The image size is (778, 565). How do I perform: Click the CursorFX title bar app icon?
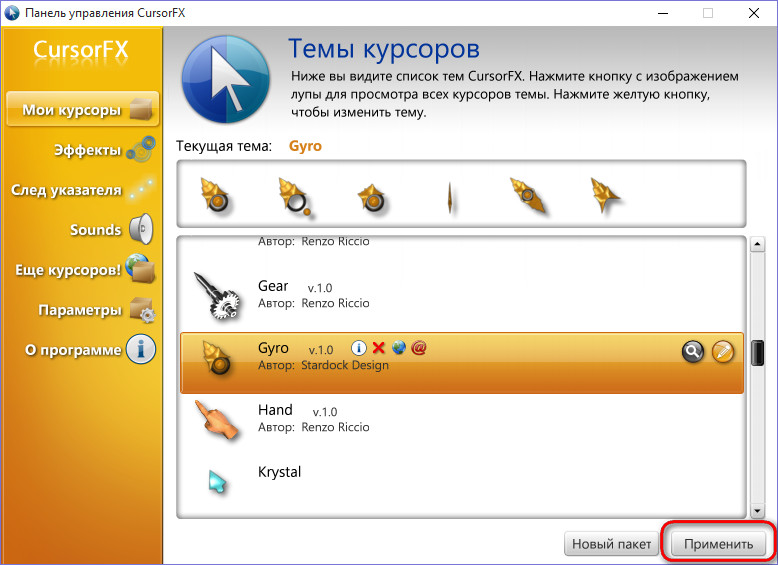tap(11, 13)
